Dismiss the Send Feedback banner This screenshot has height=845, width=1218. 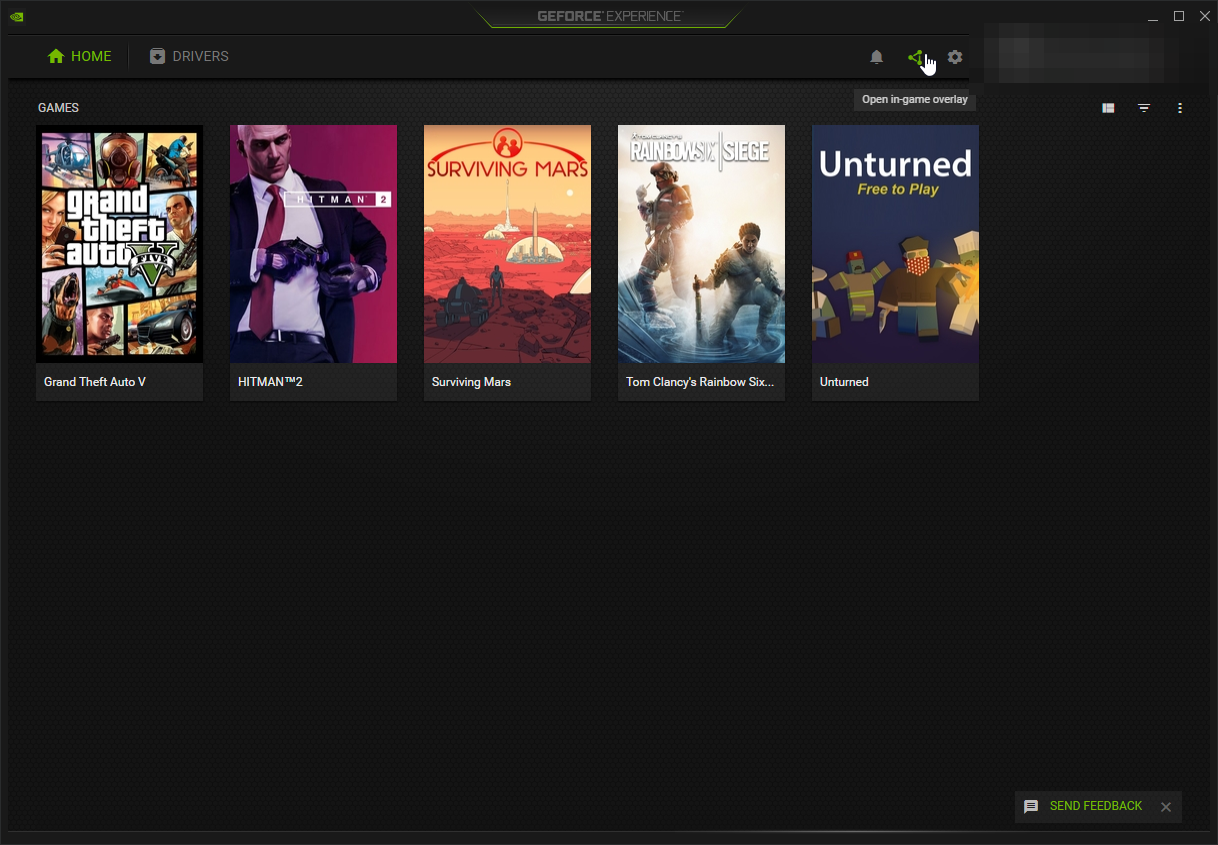1166,807
